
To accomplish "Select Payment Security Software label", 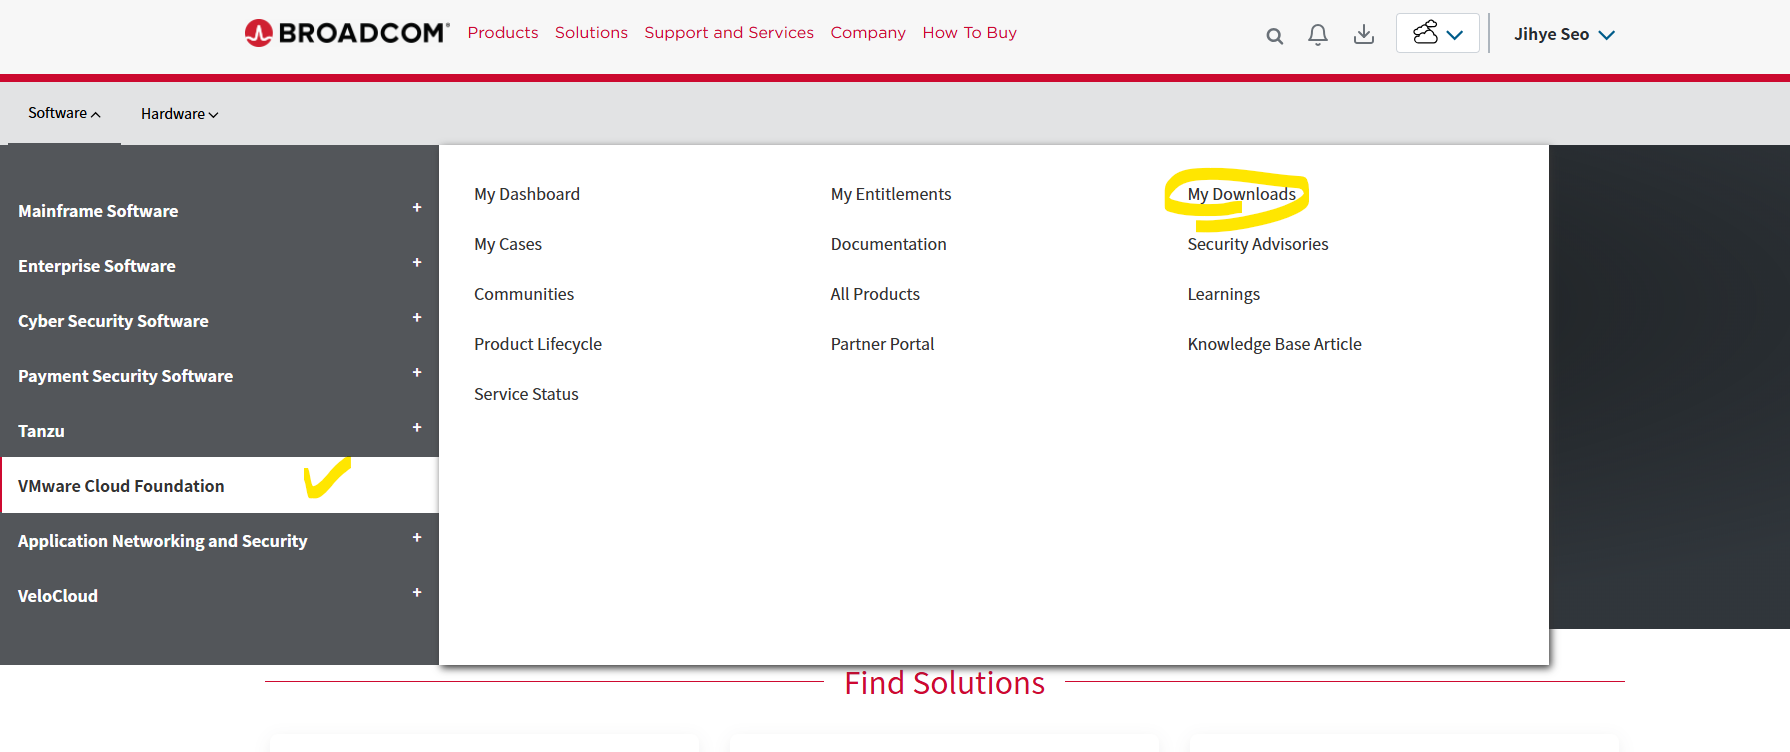I will (125, 376).
